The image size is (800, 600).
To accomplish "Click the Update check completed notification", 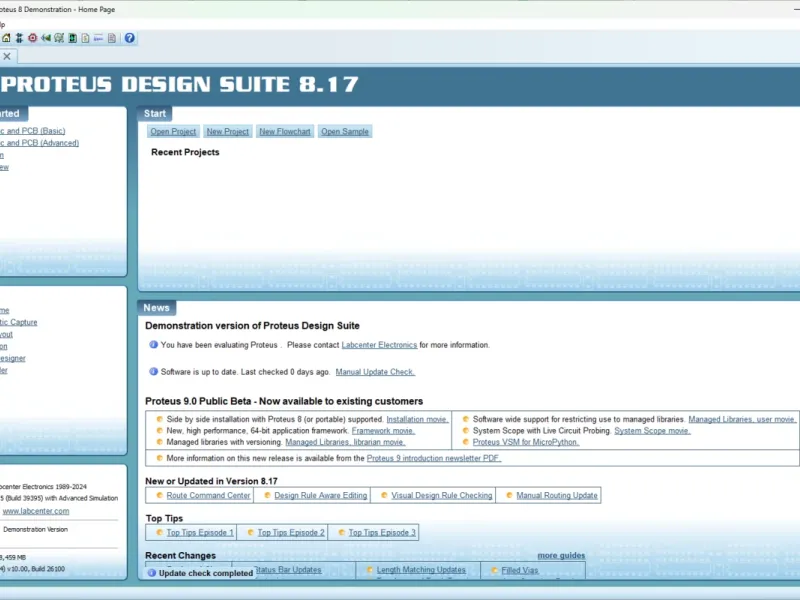I will 201,573.
